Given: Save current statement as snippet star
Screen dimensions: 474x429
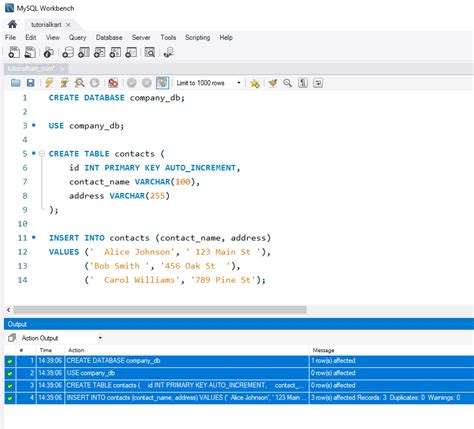Looking at the screenshot, I should pyautogui.click(x=255, y=83).
